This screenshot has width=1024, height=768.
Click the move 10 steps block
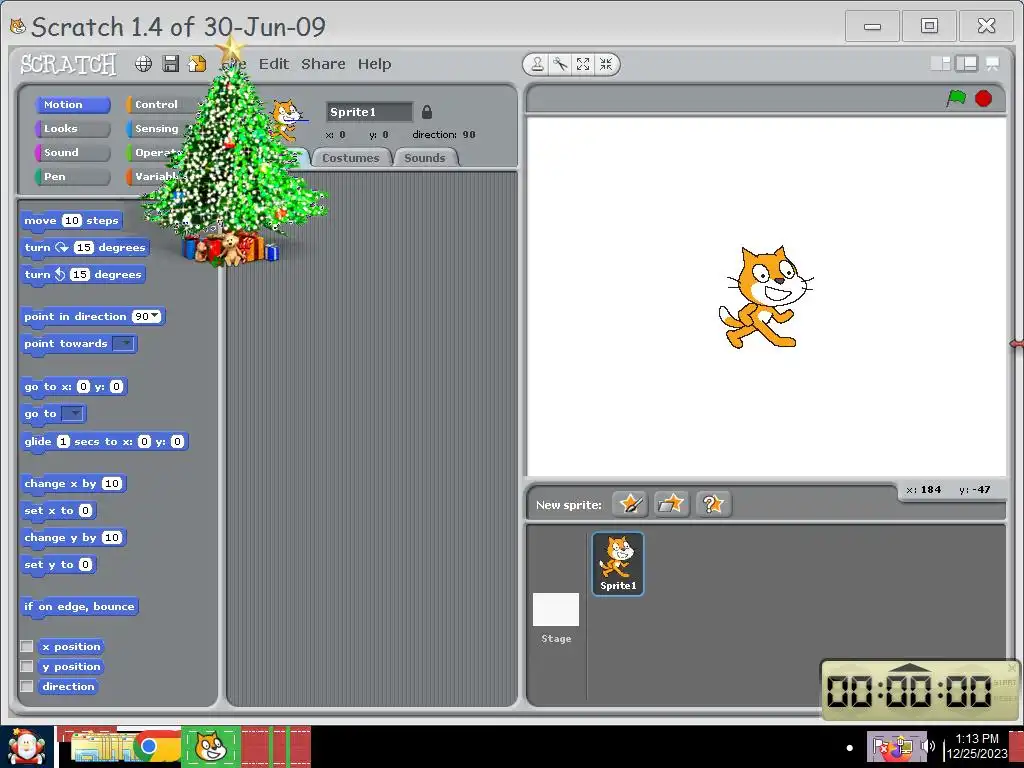71,221
